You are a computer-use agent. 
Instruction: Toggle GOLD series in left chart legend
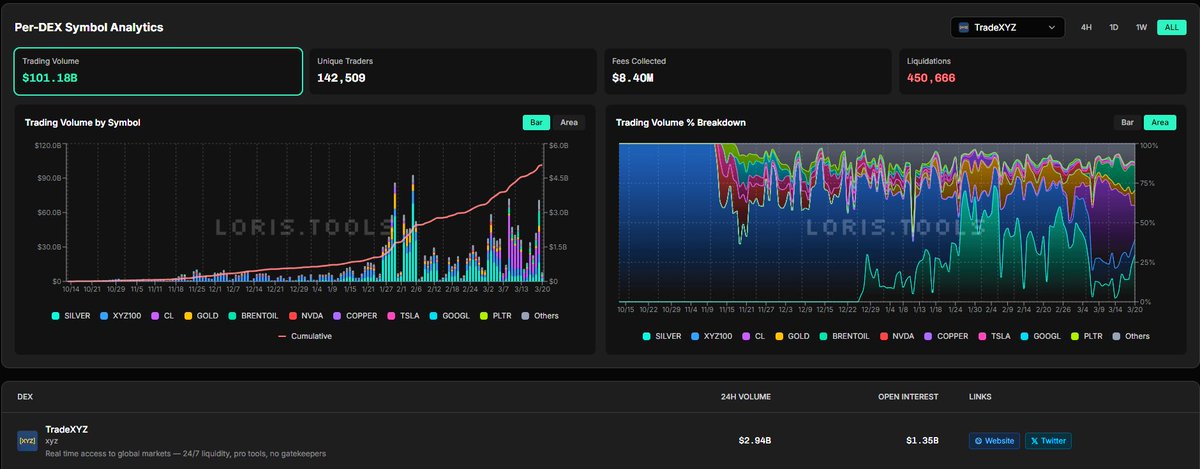click(203, 315)
